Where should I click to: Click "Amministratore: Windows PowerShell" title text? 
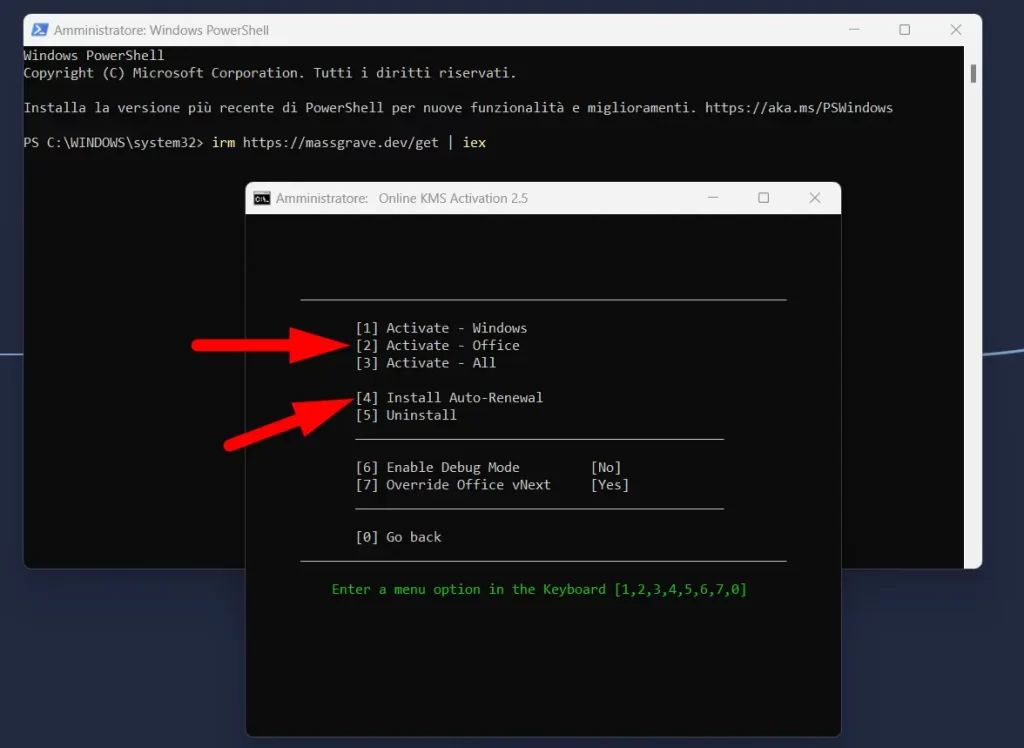coord(161,30)
